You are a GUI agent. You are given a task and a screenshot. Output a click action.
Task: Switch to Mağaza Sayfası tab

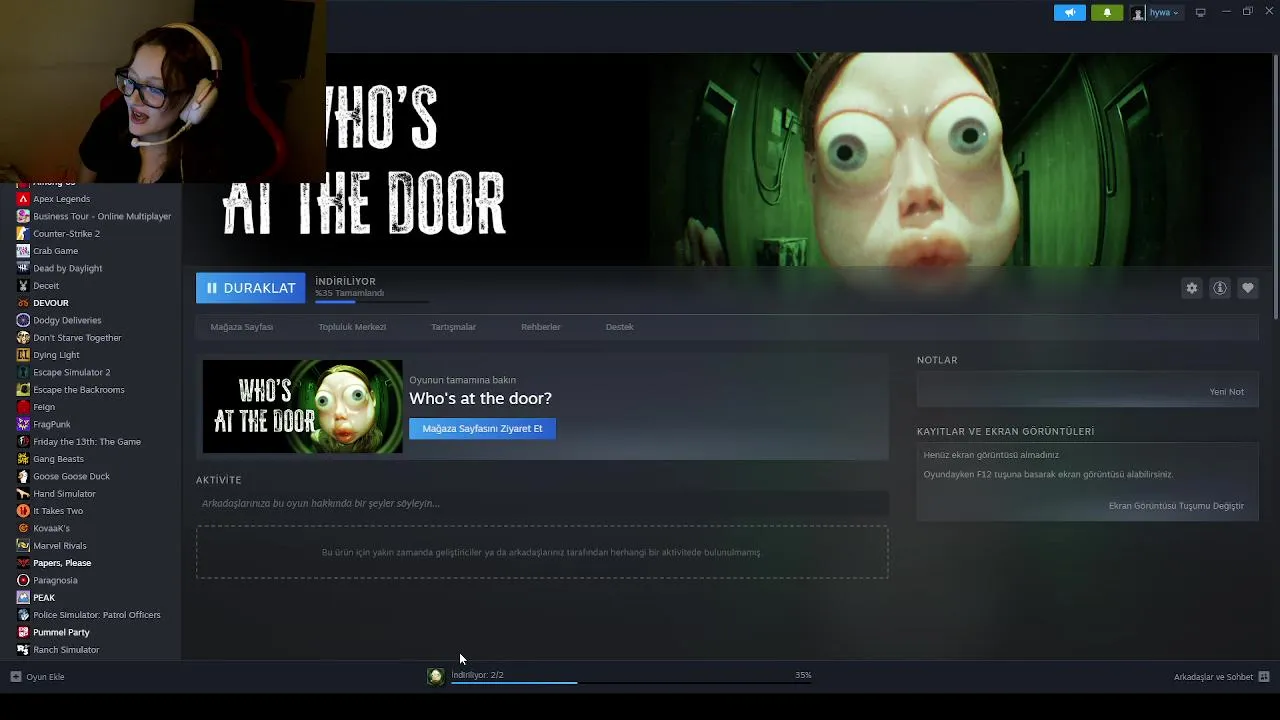pos(242,327)
